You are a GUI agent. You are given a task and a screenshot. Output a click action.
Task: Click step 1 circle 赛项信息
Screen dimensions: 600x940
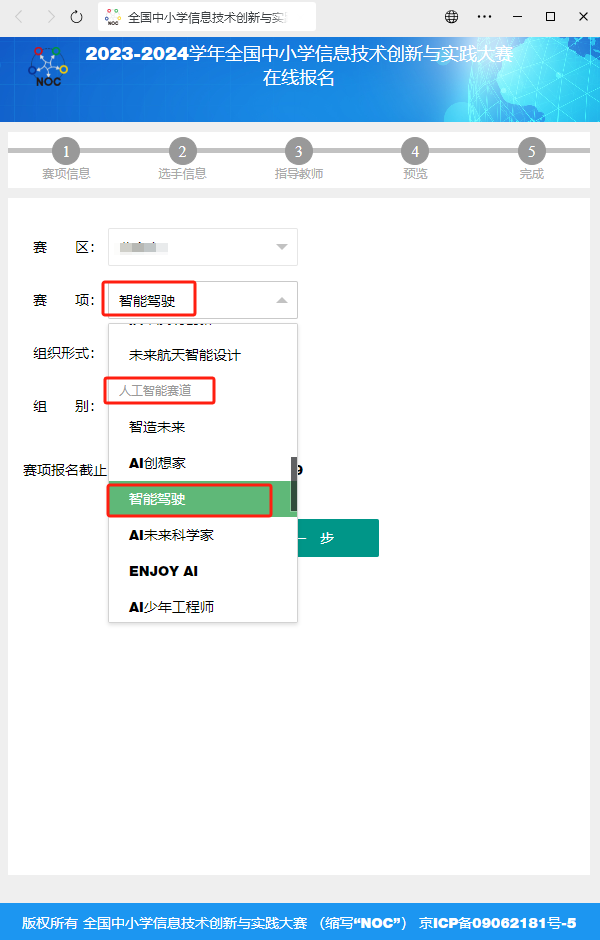(65, 152)
